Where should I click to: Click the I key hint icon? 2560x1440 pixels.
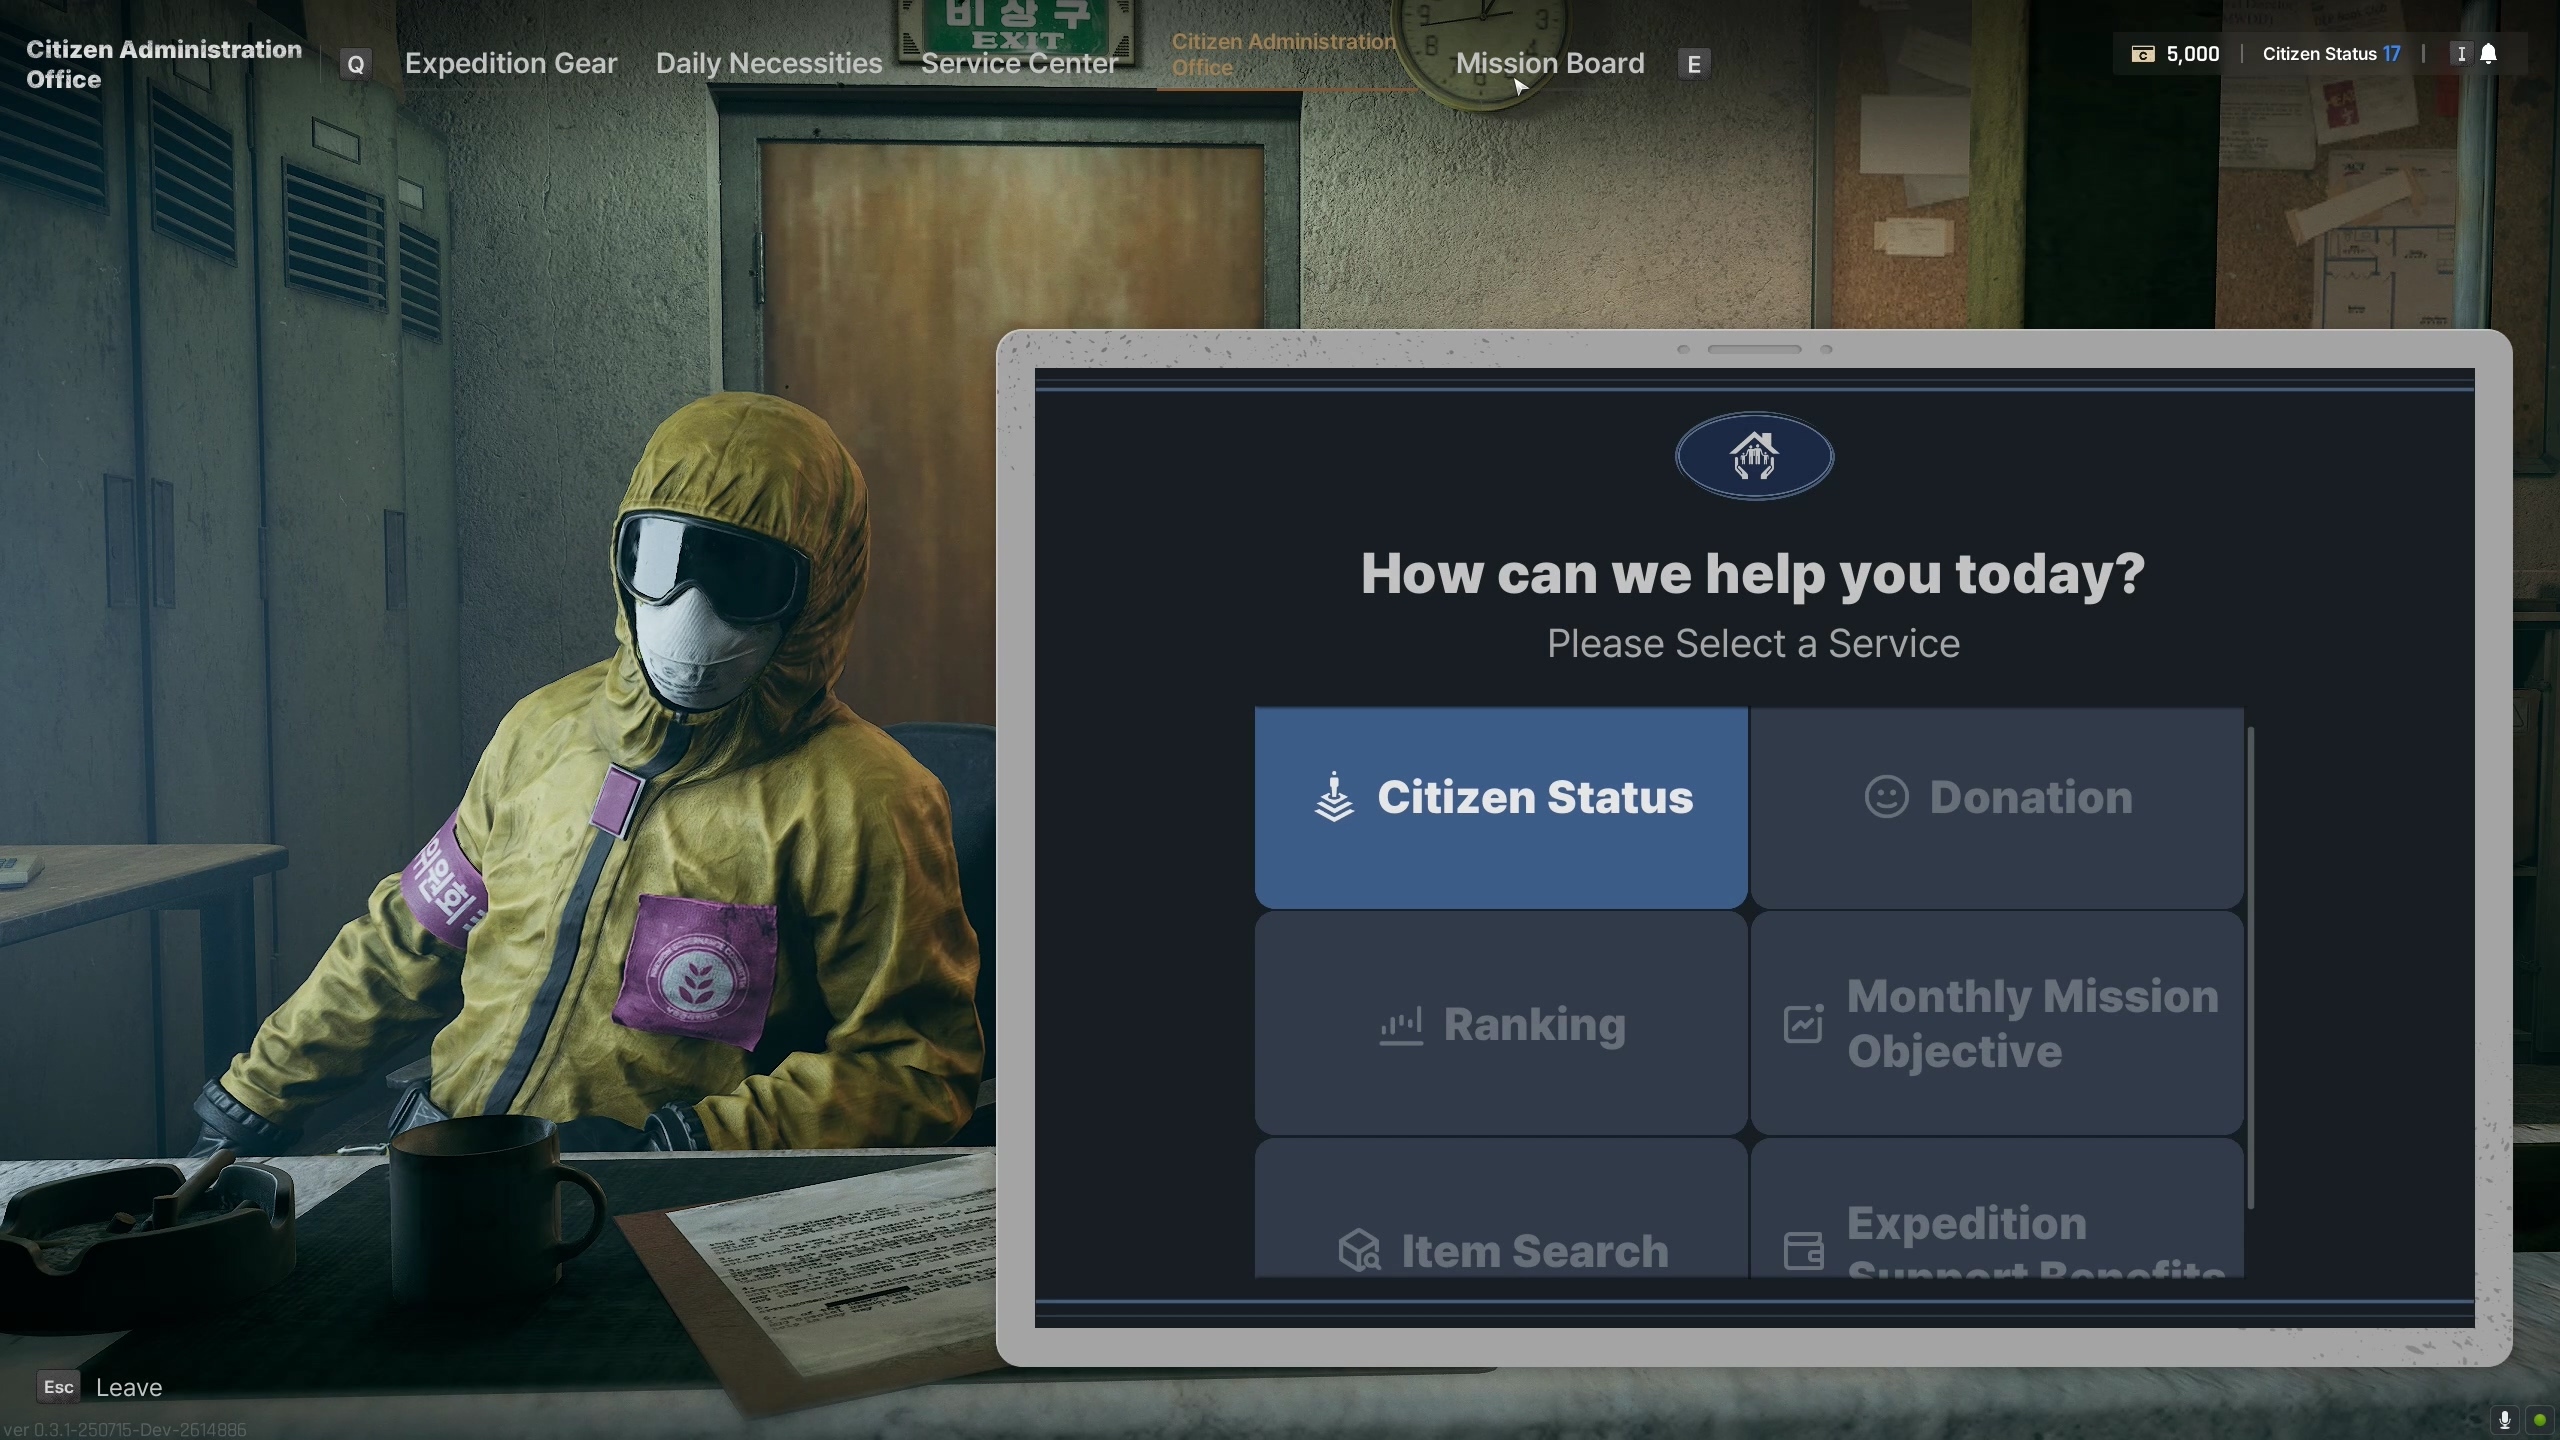point(2461,54)
